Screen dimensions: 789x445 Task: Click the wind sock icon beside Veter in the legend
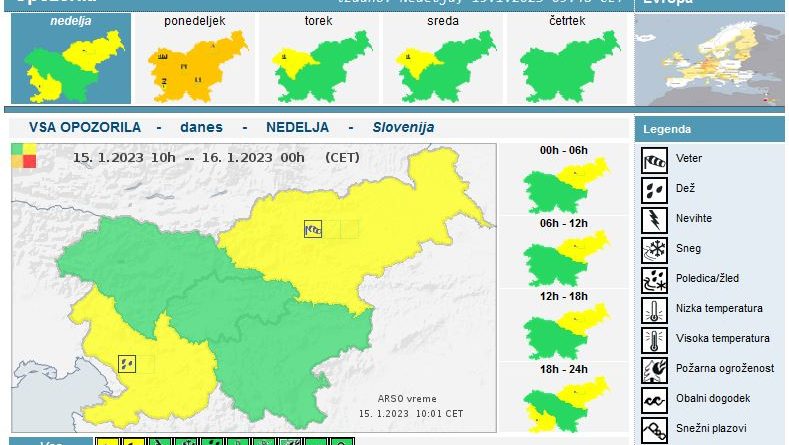(654, 160)
